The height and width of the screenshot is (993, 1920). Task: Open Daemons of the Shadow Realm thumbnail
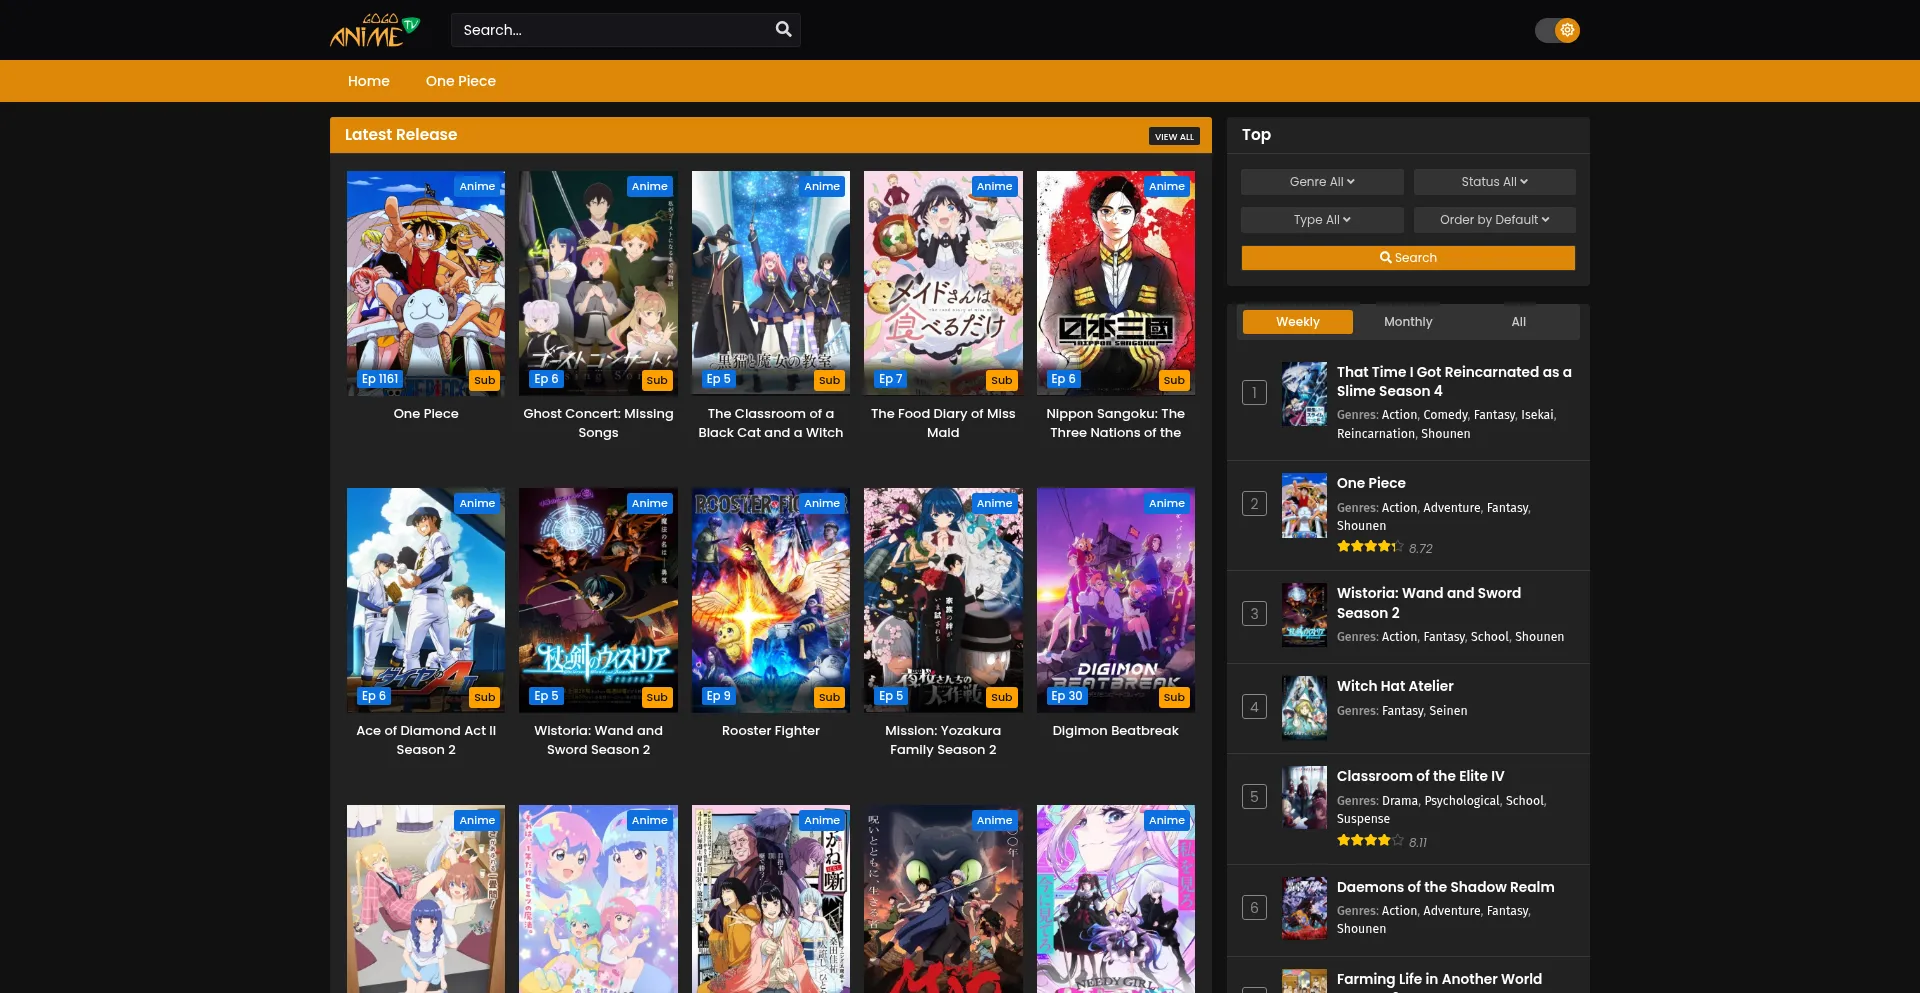click(x=1304, y=909)
